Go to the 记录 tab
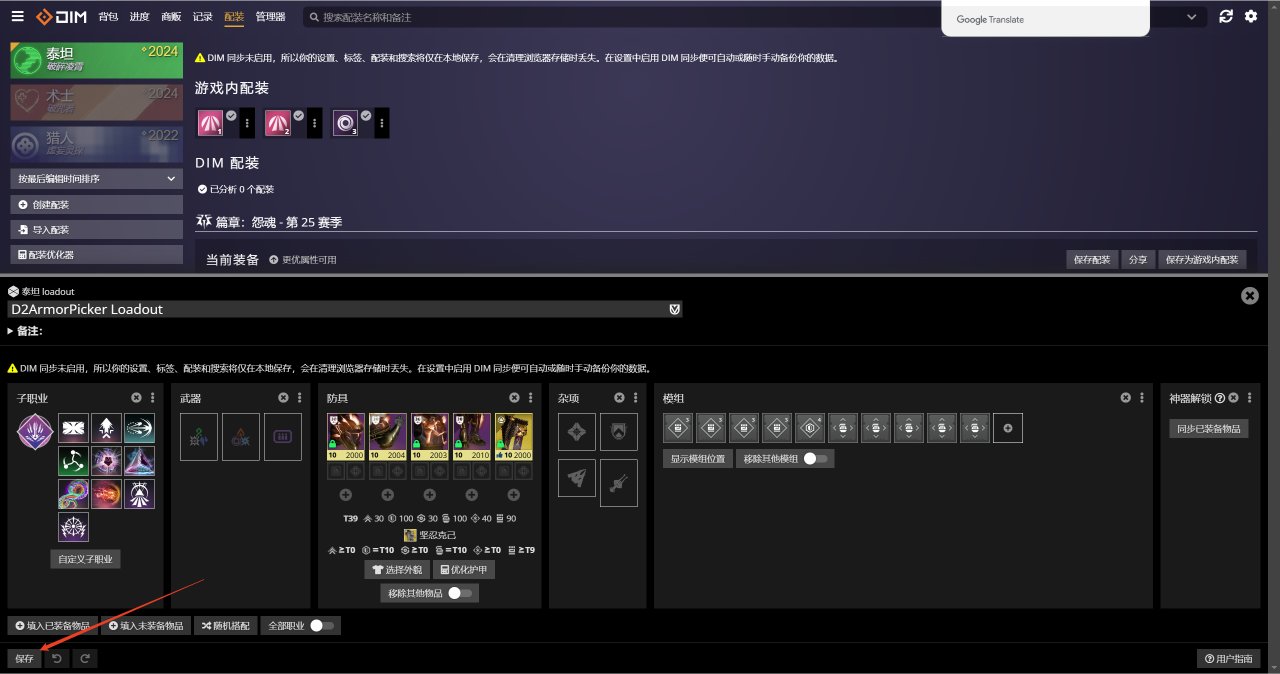Image resolution: width=1280 pixels, height=674 pixels. (202, 17)
